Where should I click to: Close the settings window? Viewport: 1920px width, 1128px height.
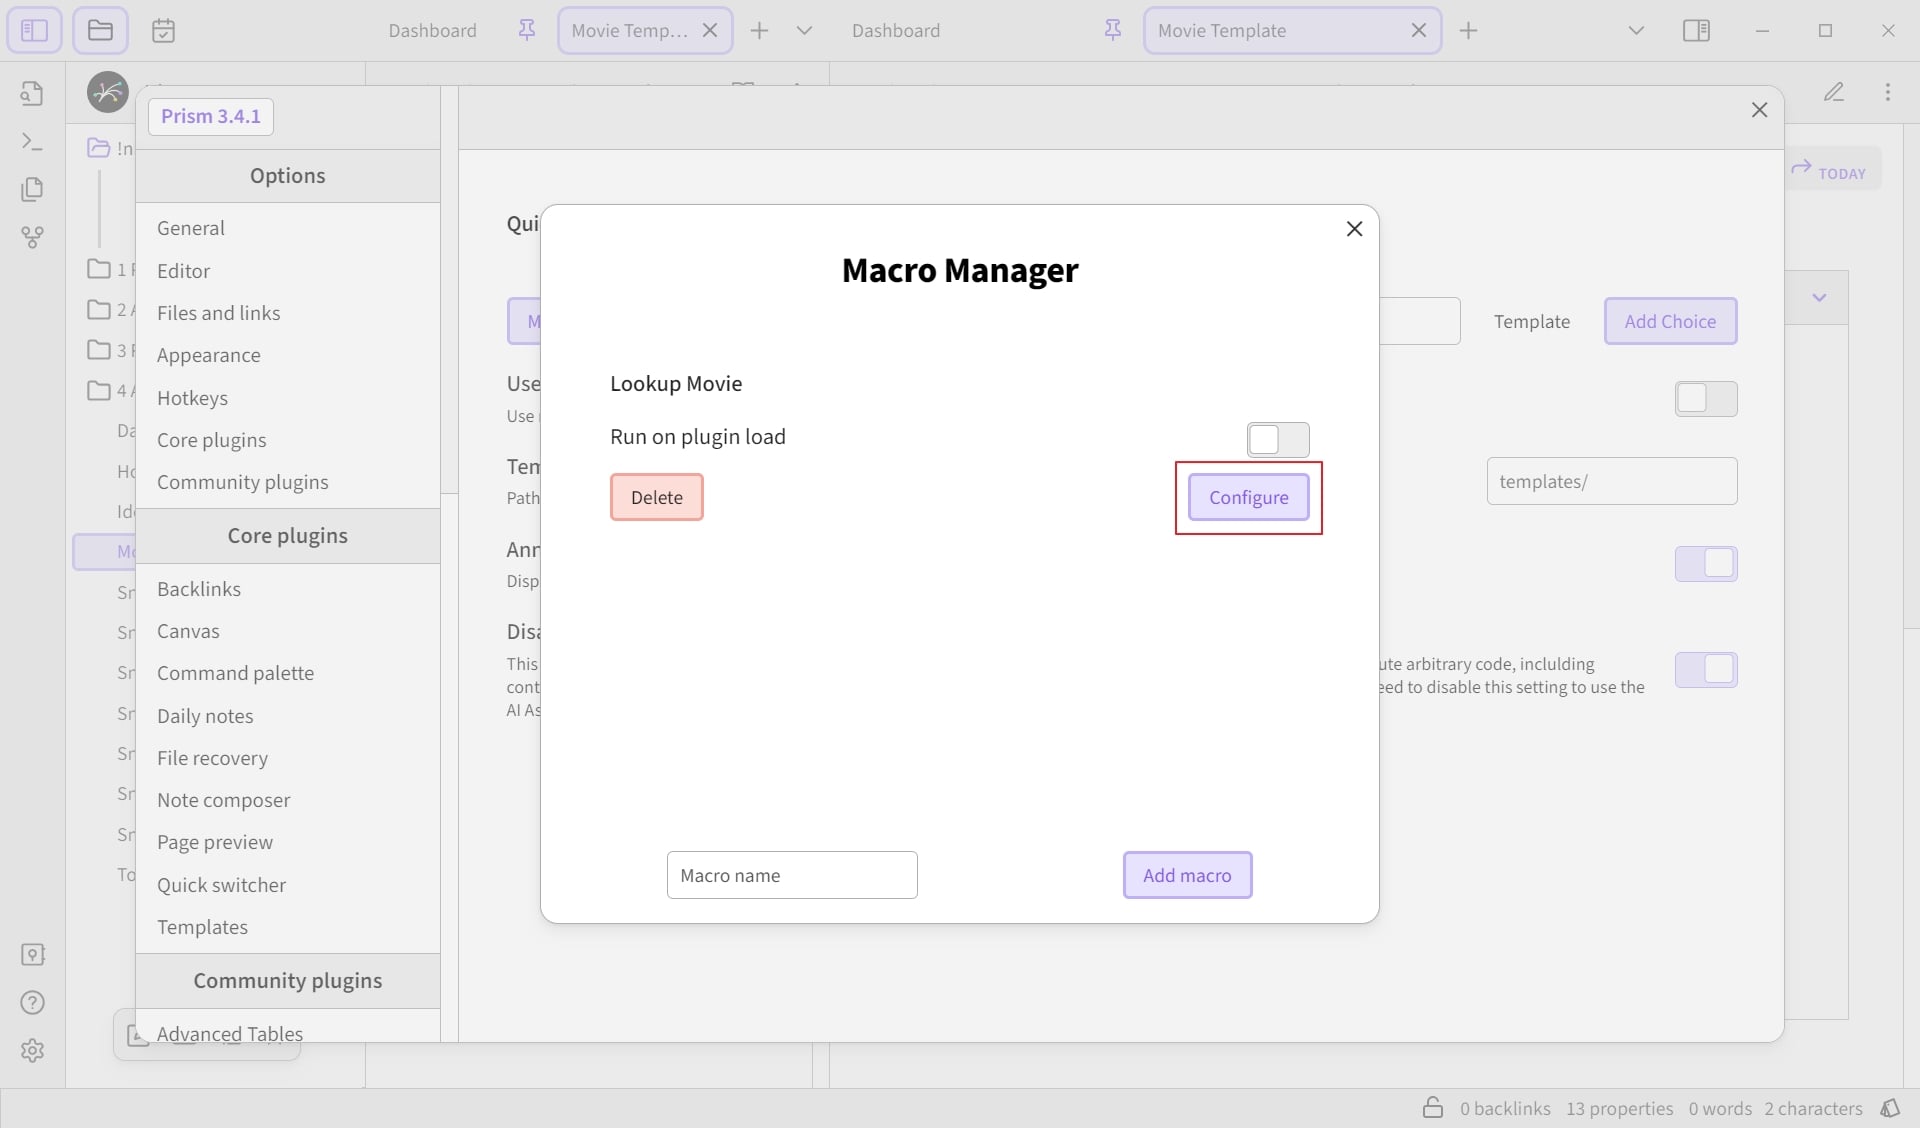click(1759, 110)
